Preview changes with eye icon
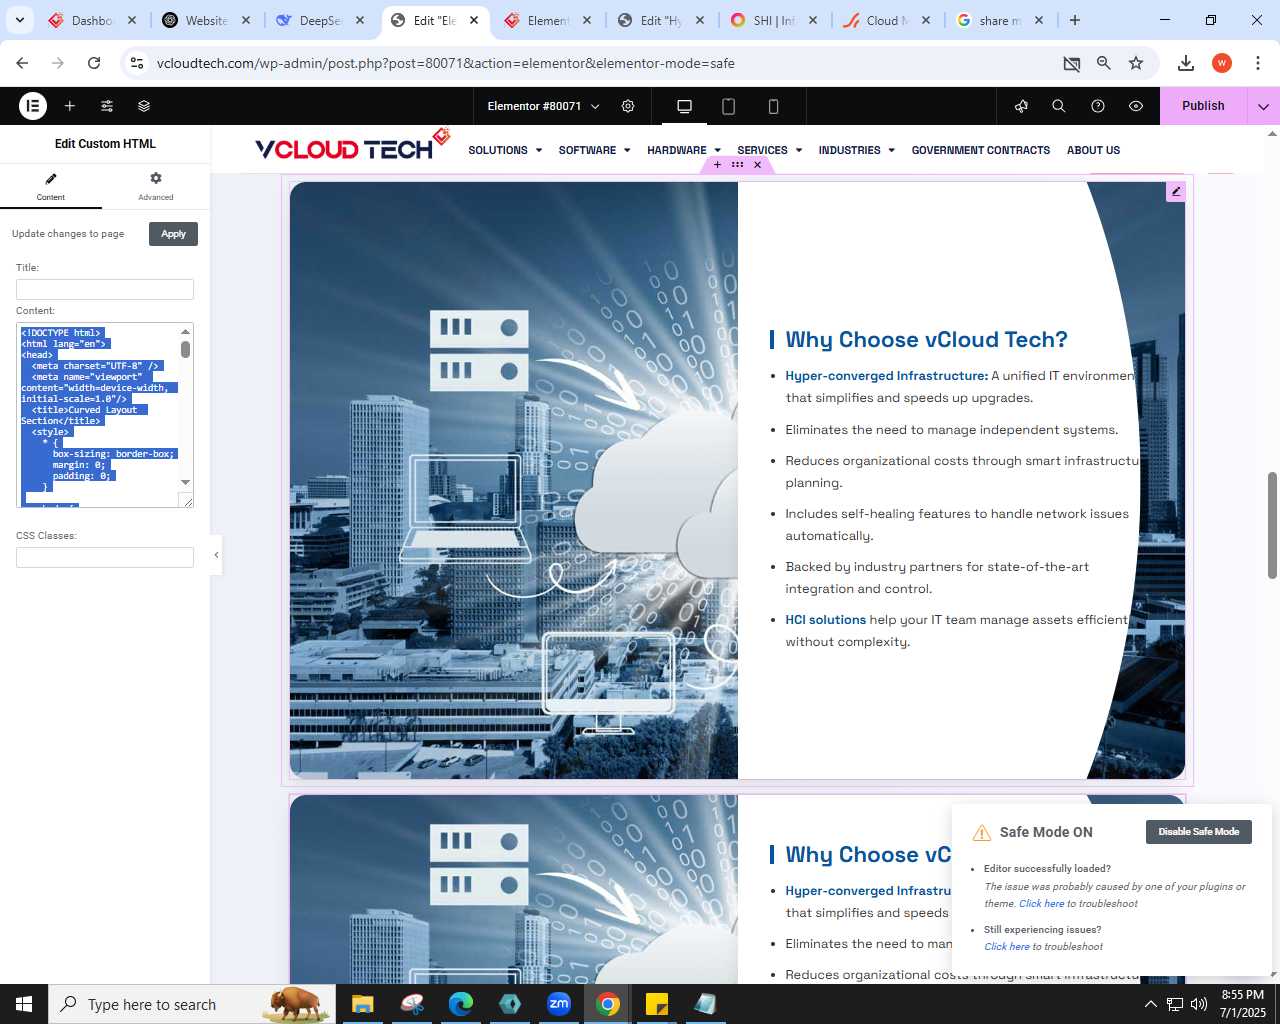The width and height of the screenshot is (1280, 1024). [1136, 106]
